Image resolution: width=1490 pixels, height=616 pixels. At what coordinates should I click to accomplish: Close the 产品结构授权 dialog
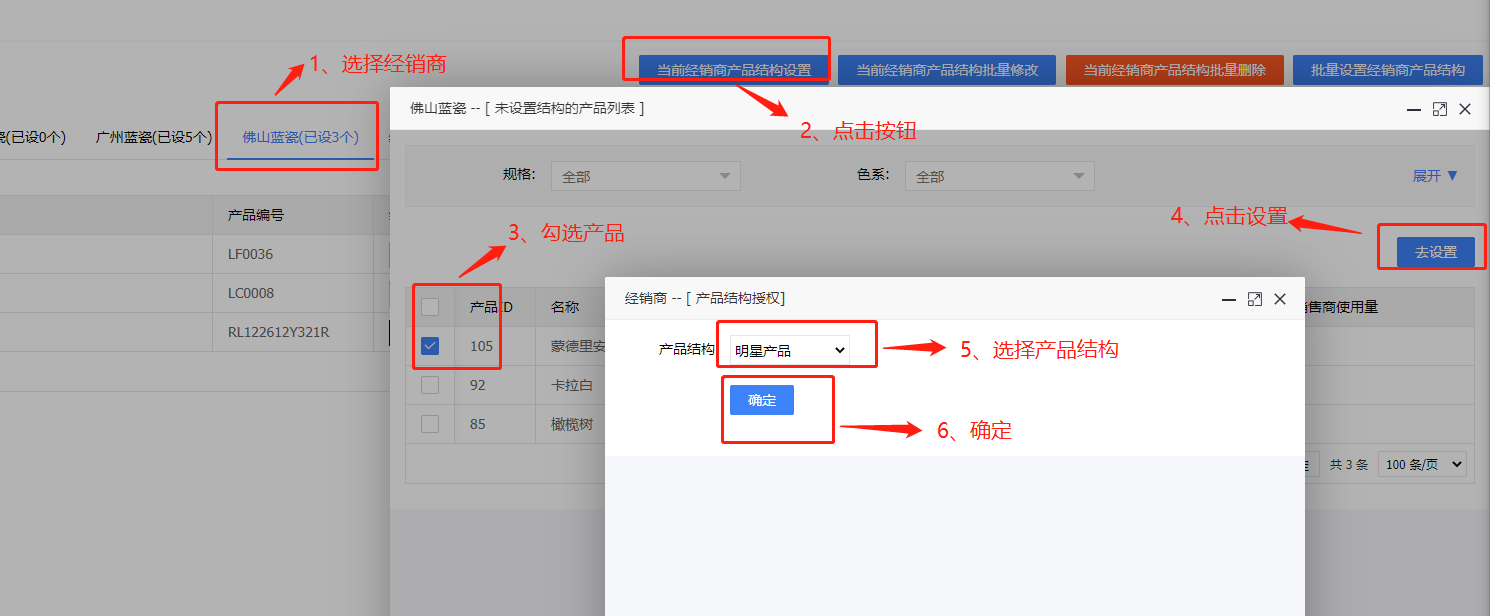click(1280, 299)
